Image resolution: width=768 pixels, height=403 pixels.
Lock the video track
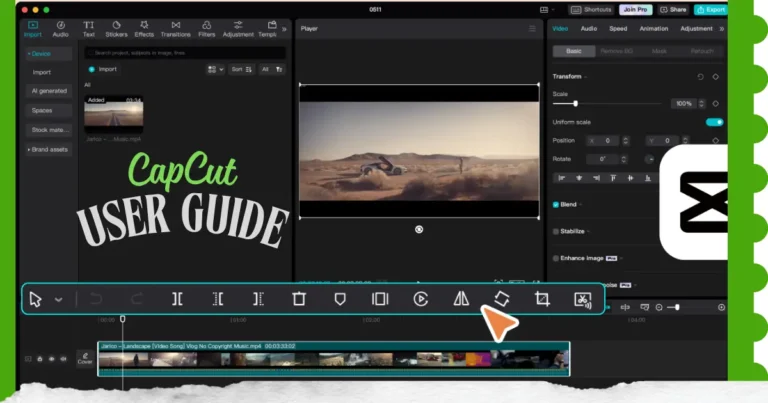coord(40,359)
